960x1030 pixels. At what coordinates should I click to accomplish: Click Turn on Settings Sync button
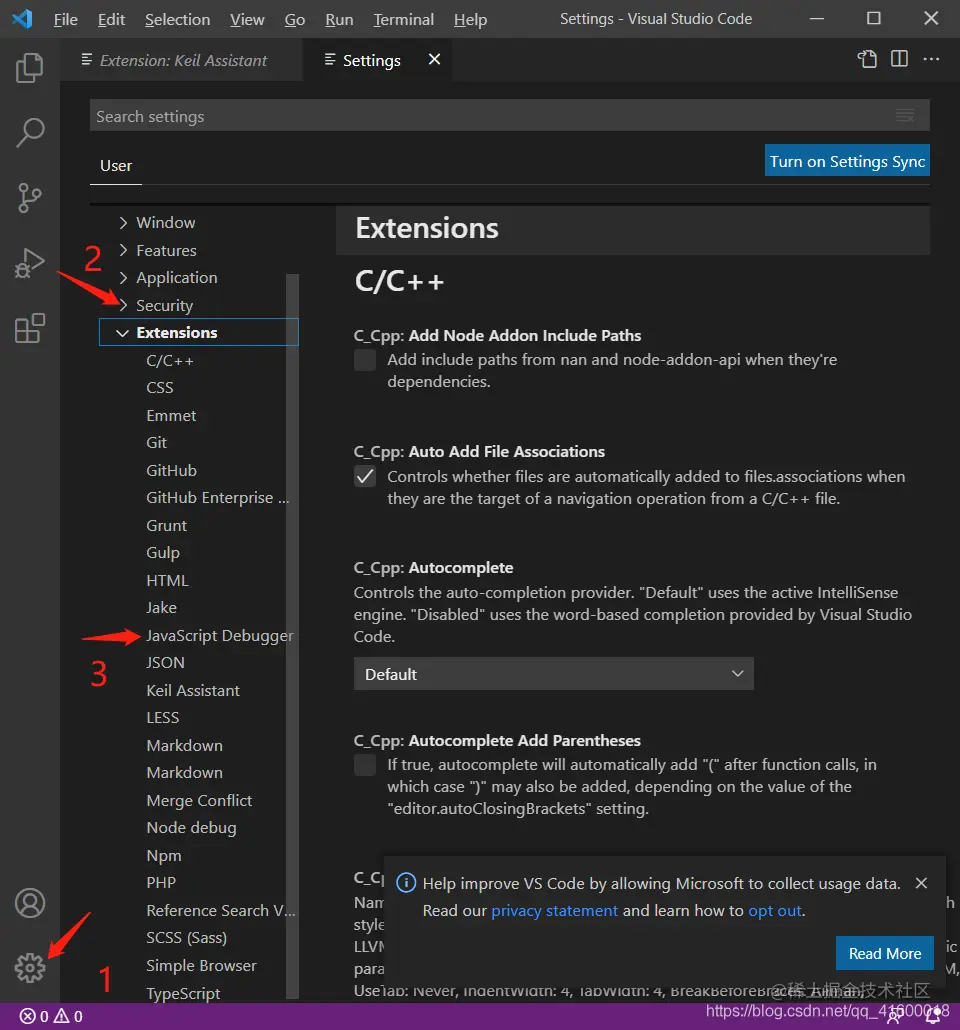click(x=847, y=161)
